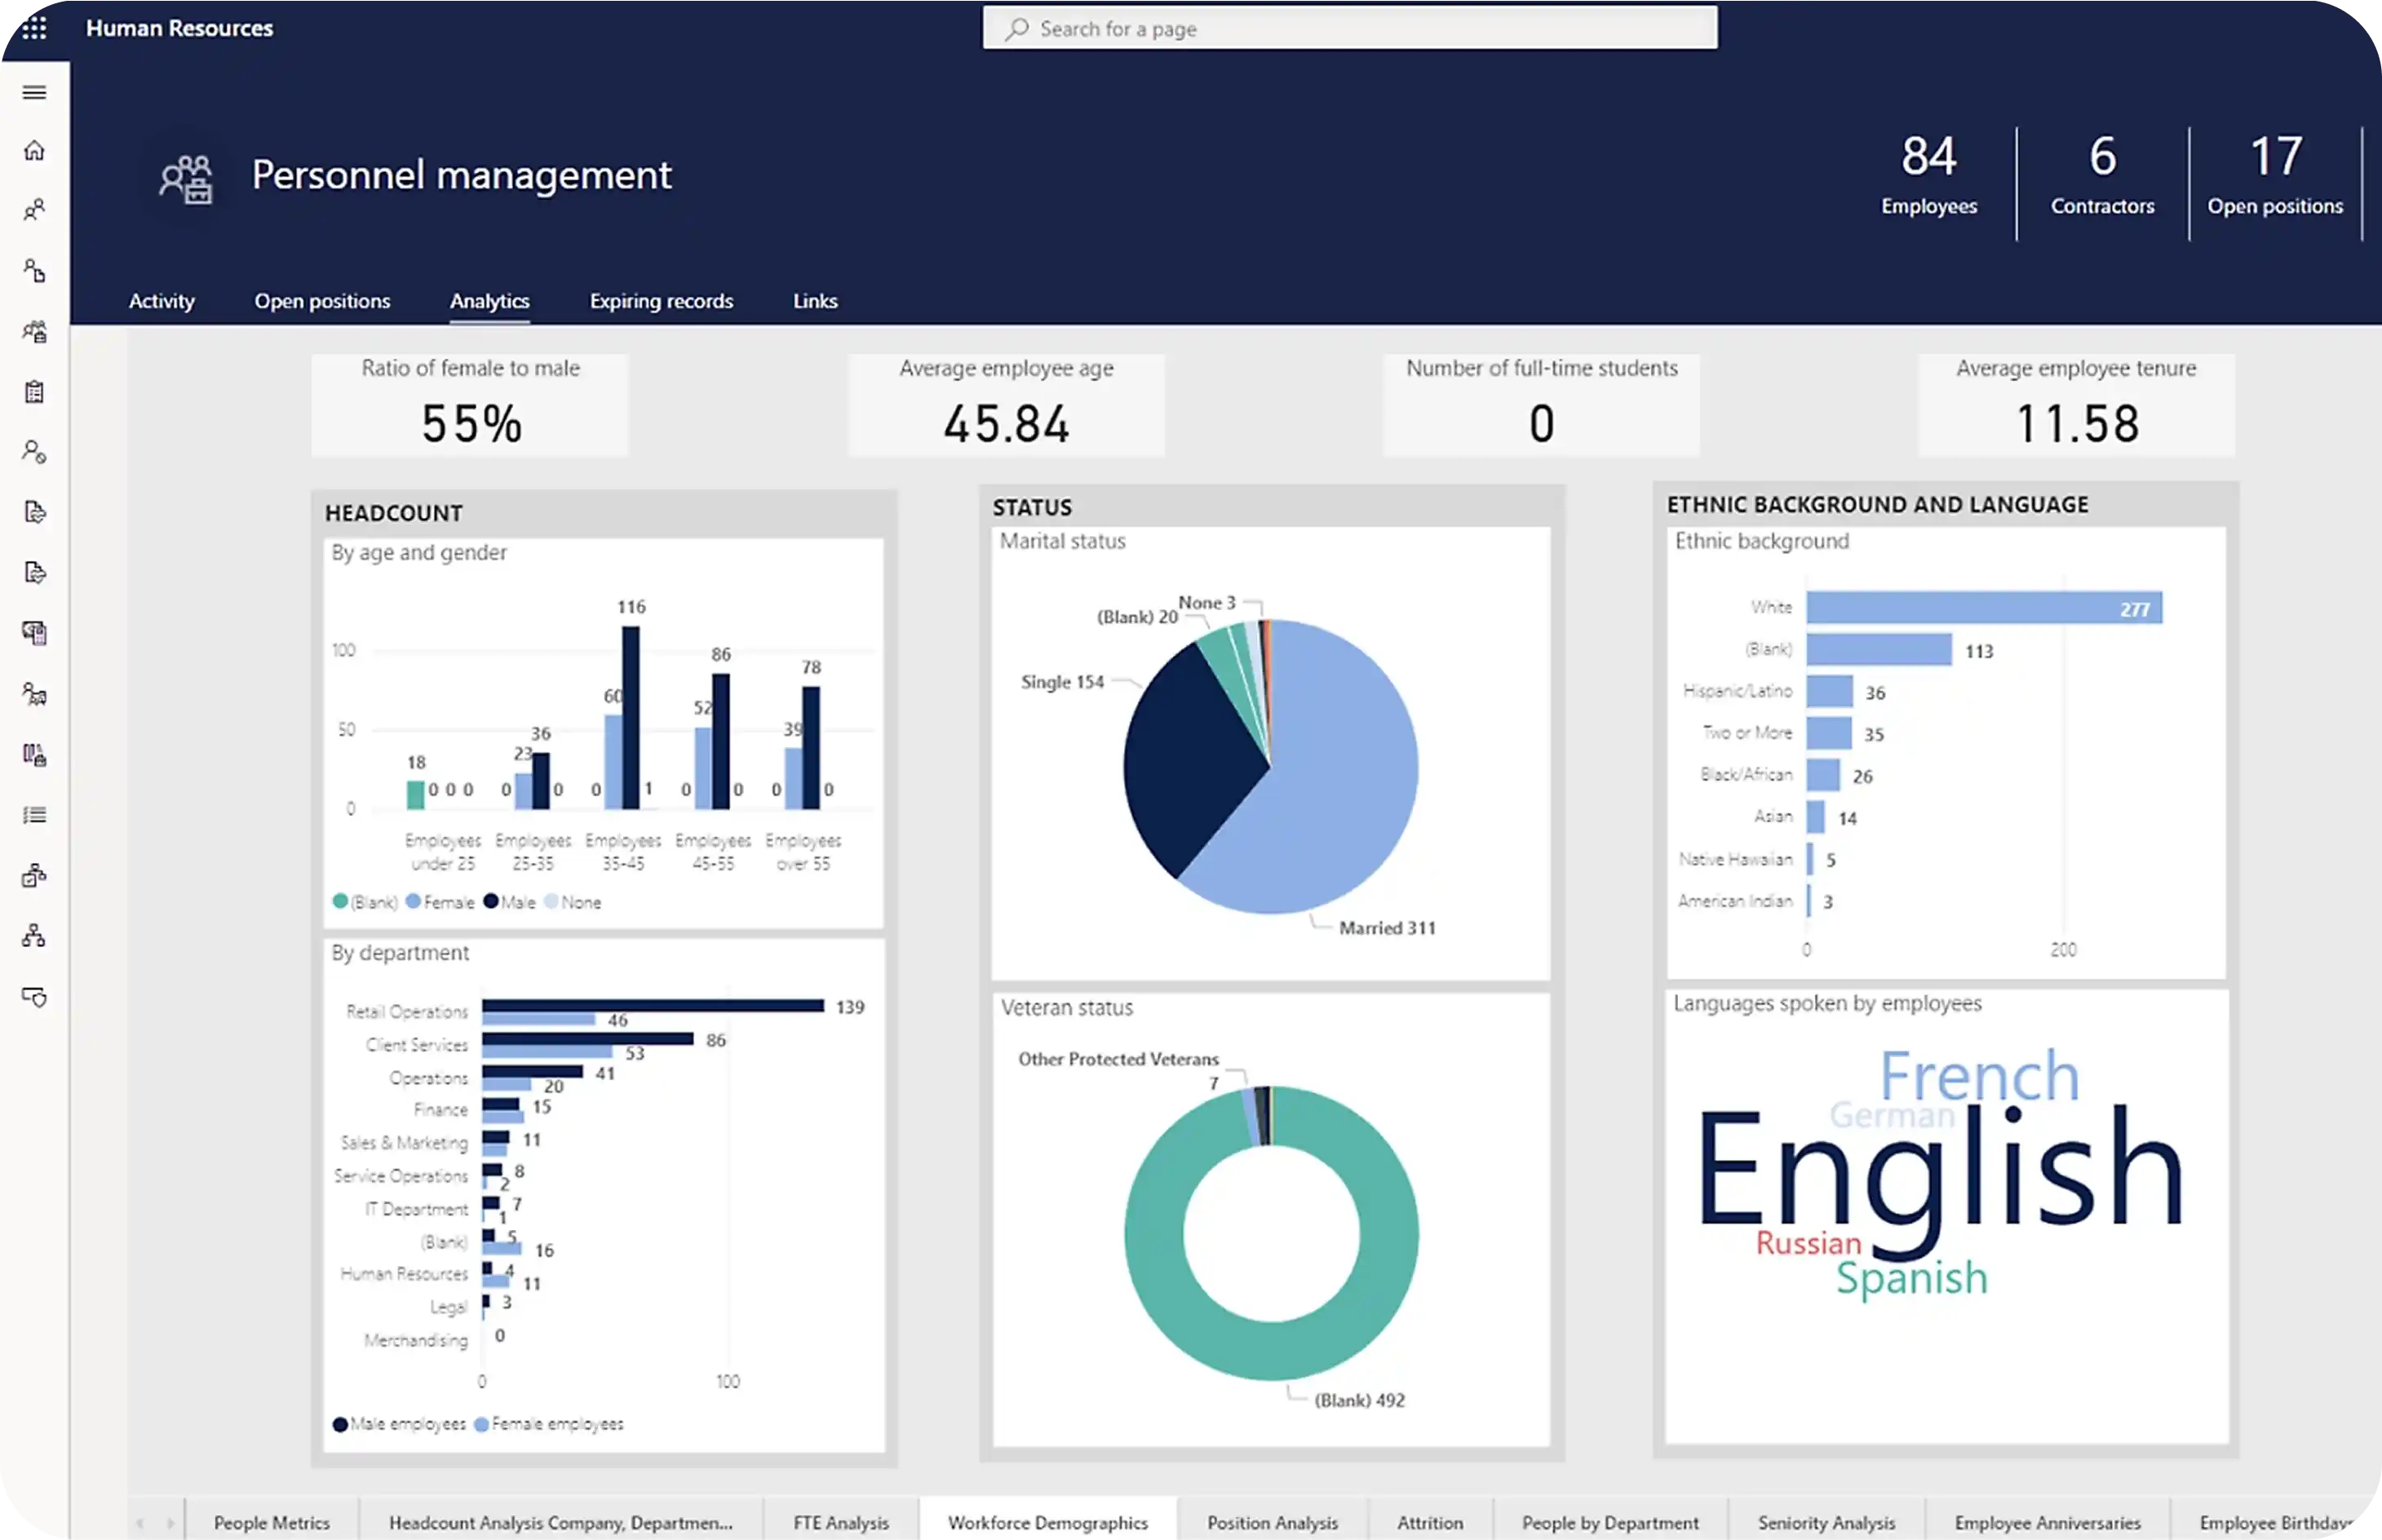Open the Expiring records tab
2382x1540 pixels.
coord(660,301)
